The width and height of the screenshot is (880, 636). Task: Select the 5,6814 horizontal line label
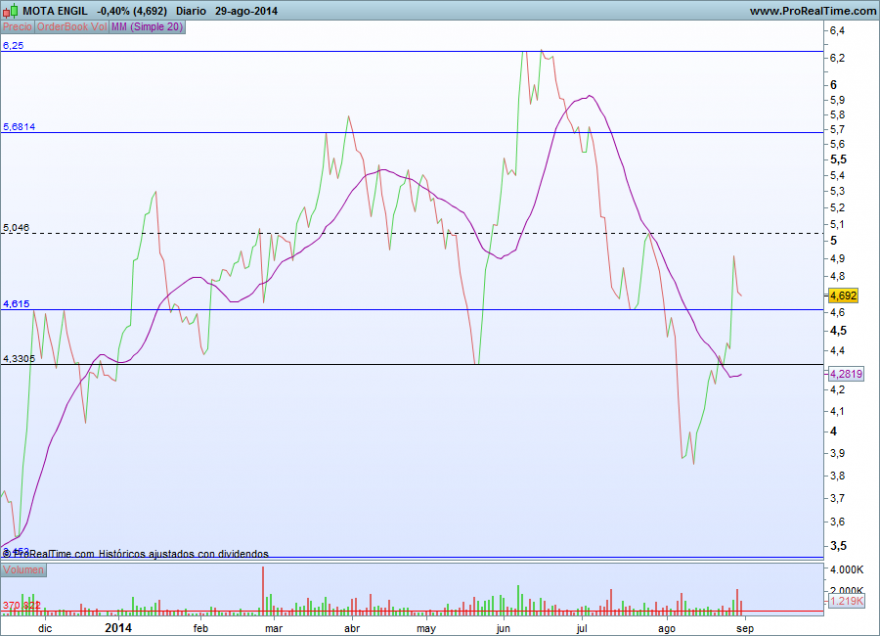pyautogui.click(x=19, y=127)
